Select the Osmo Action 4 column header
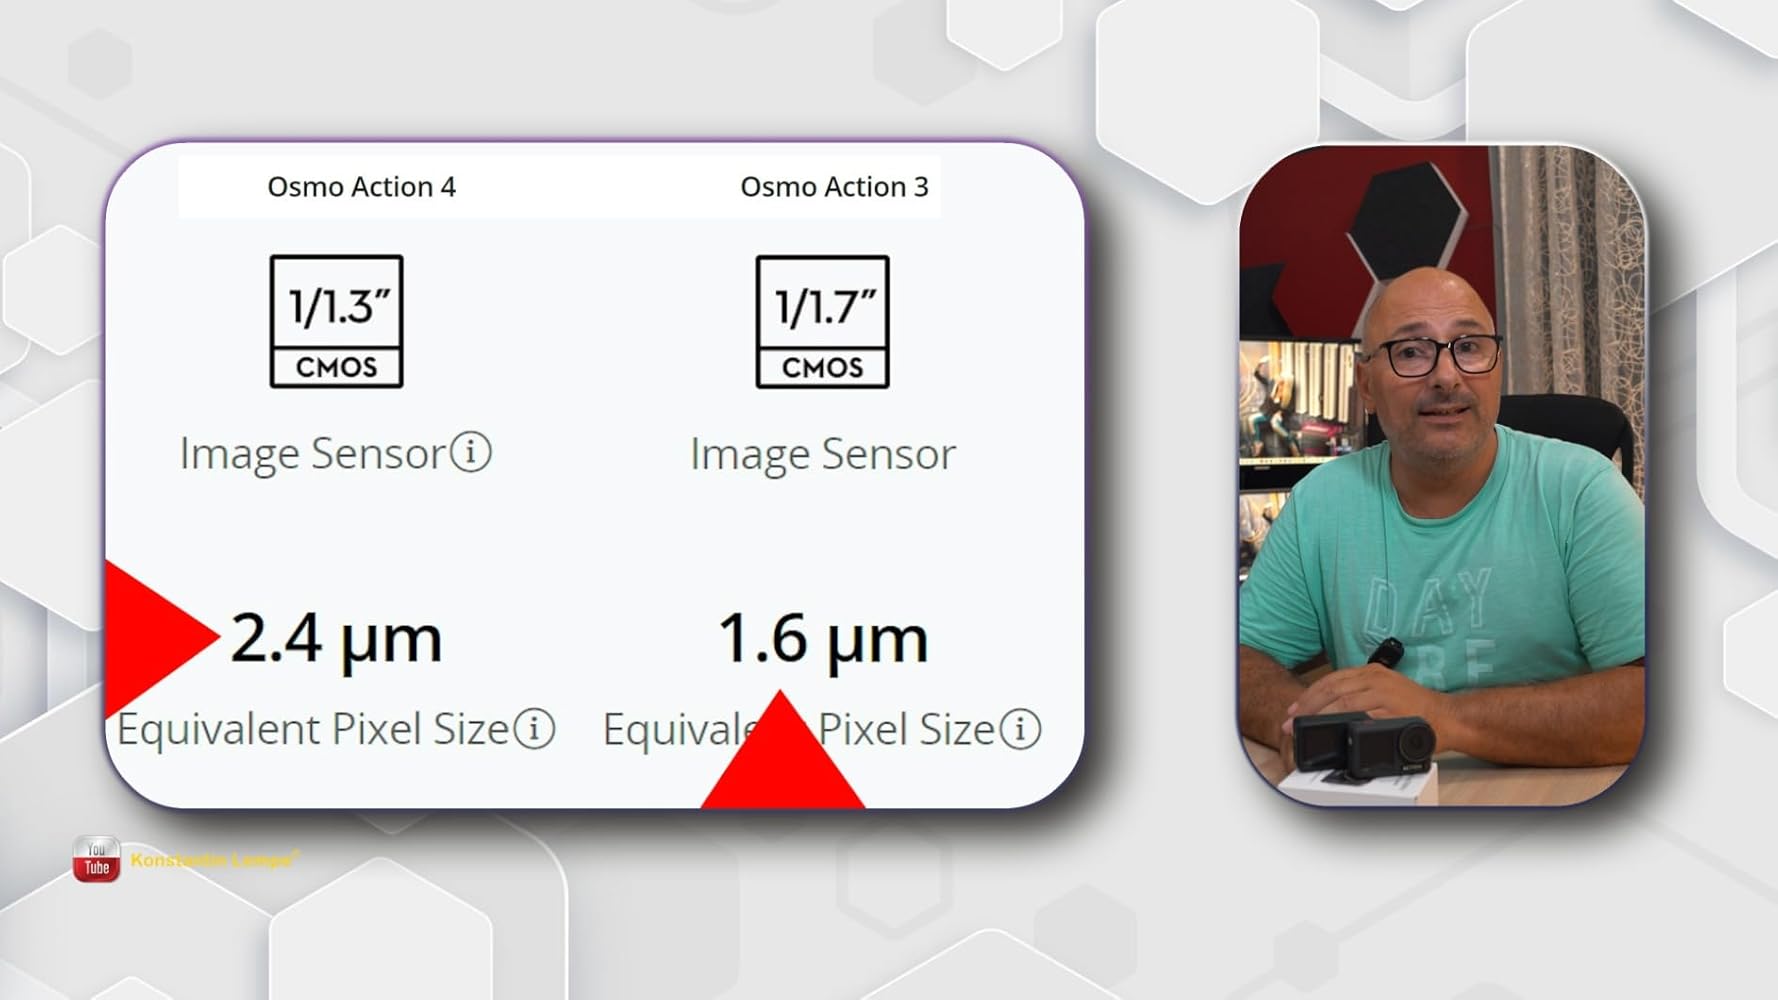 point(361,187)
